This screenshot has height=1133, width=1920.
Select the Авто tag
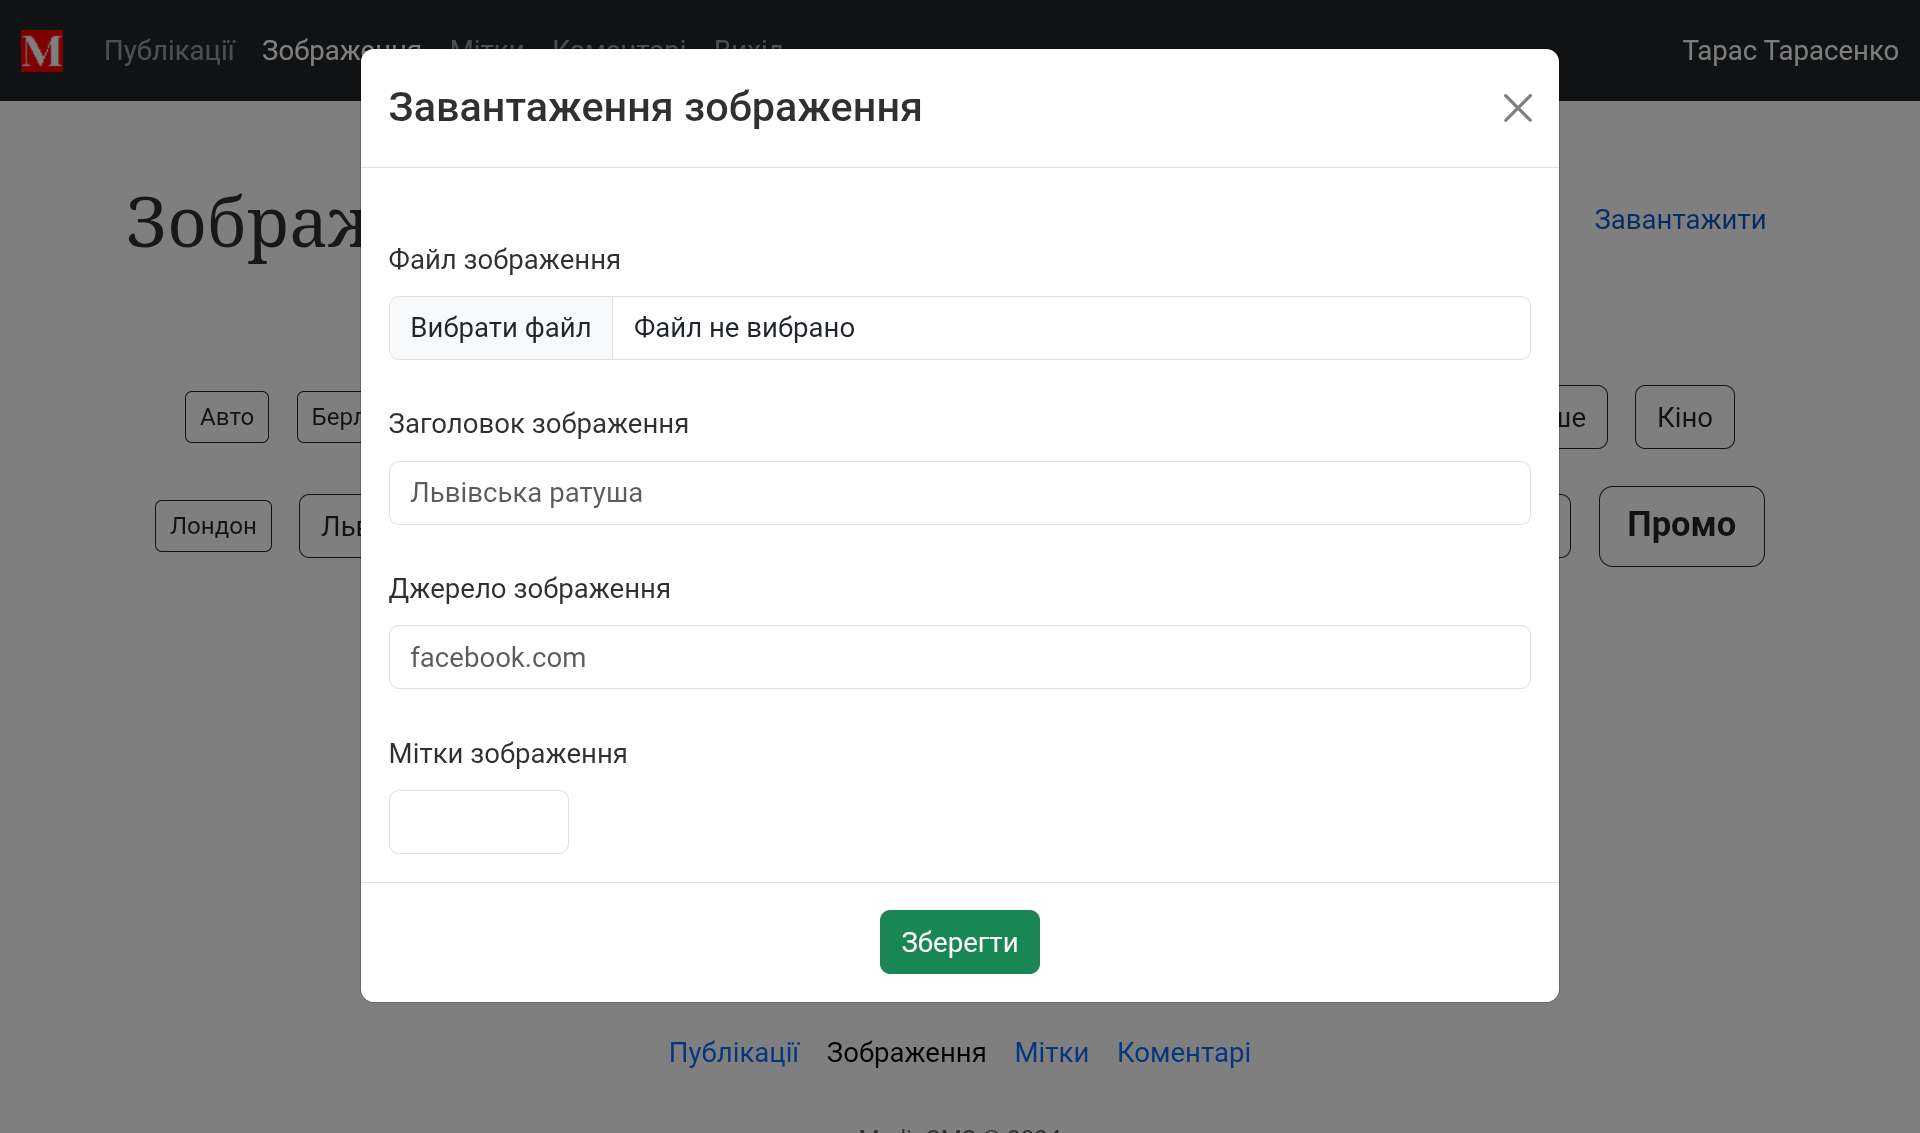point(227,417)
